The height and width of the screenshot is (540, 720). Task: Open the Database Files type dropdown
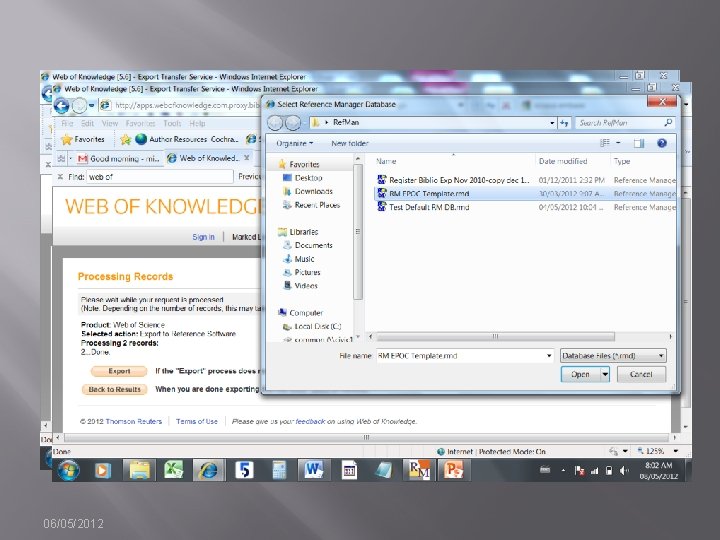pyautogui.click(x=613, y=356)
